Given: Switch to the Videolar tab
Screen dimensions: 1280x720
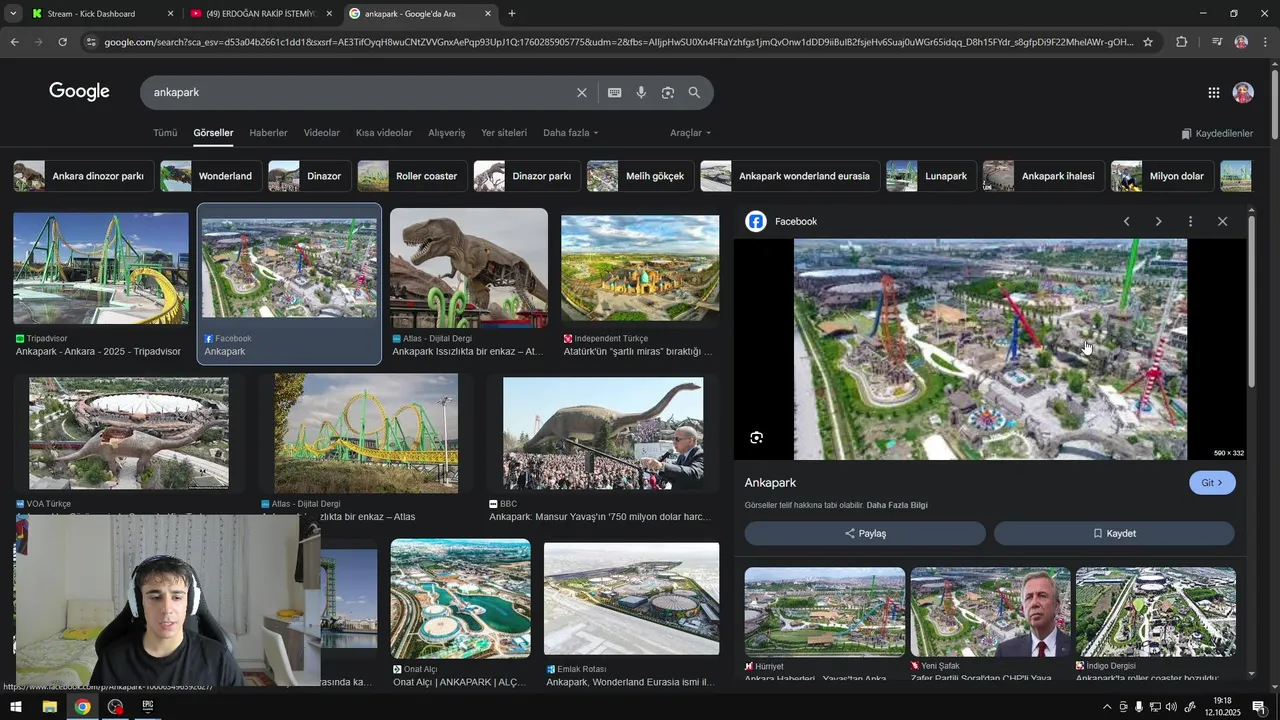Looking at the screenshot, I should pos(322,133).
